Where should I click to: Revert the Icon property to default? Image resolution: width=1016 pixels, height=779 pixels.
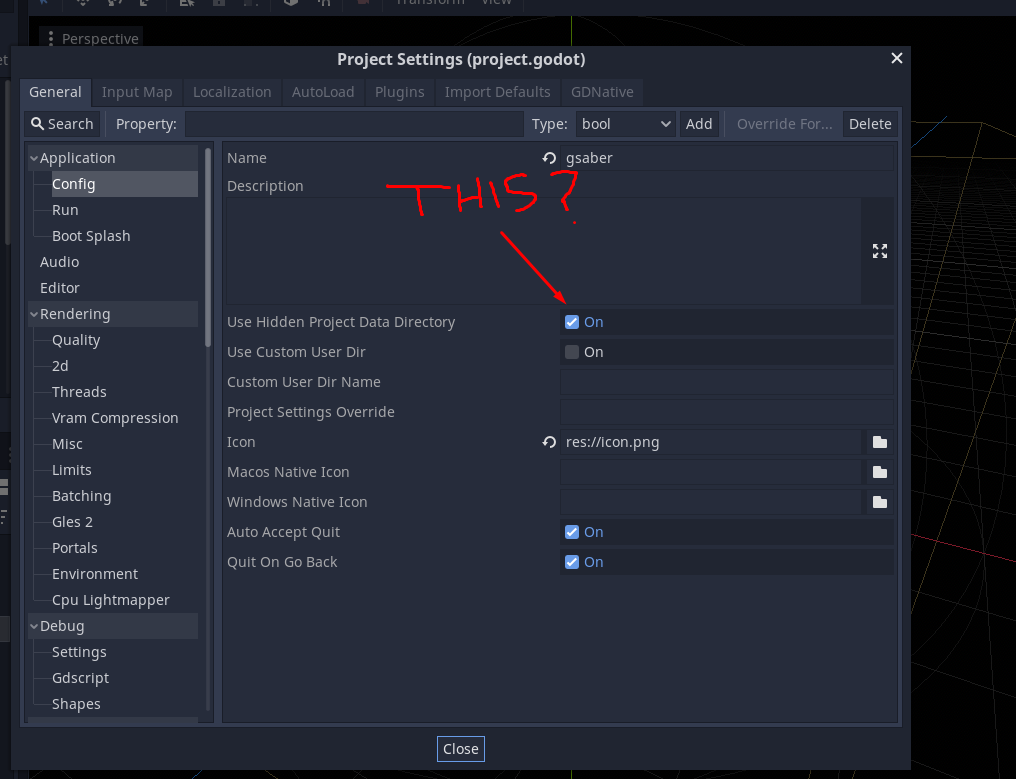pos(548,441)
